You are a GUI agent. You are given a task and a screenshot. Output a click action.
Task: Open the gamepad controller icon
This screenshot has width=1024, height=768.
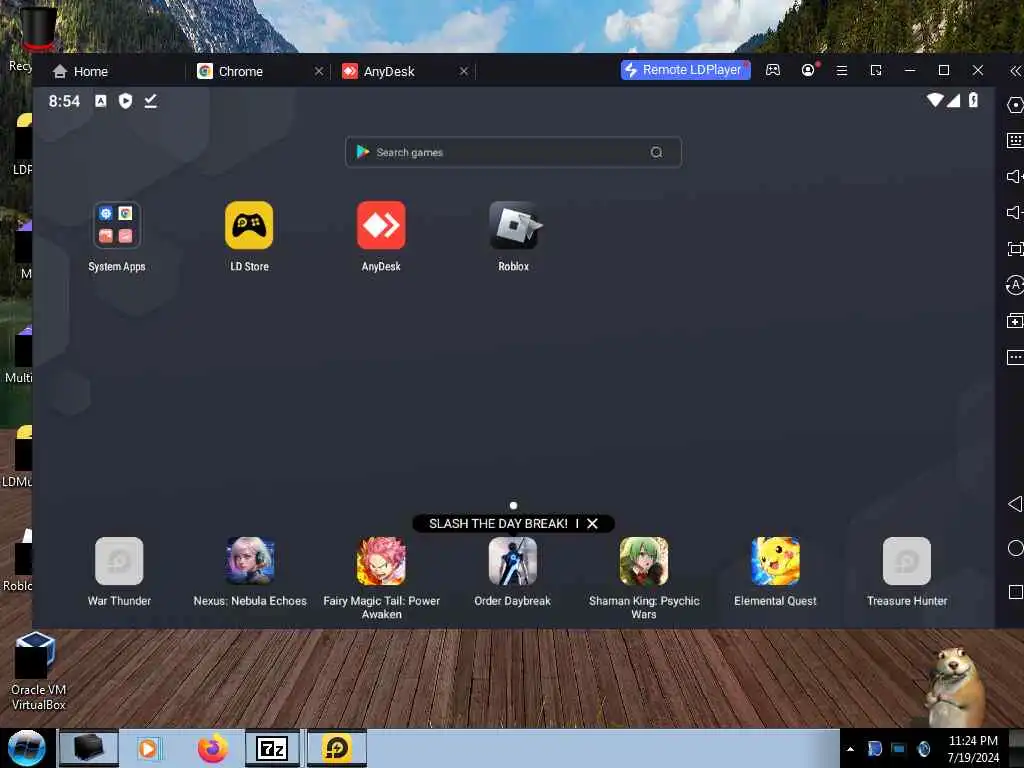tap(773, 70)
